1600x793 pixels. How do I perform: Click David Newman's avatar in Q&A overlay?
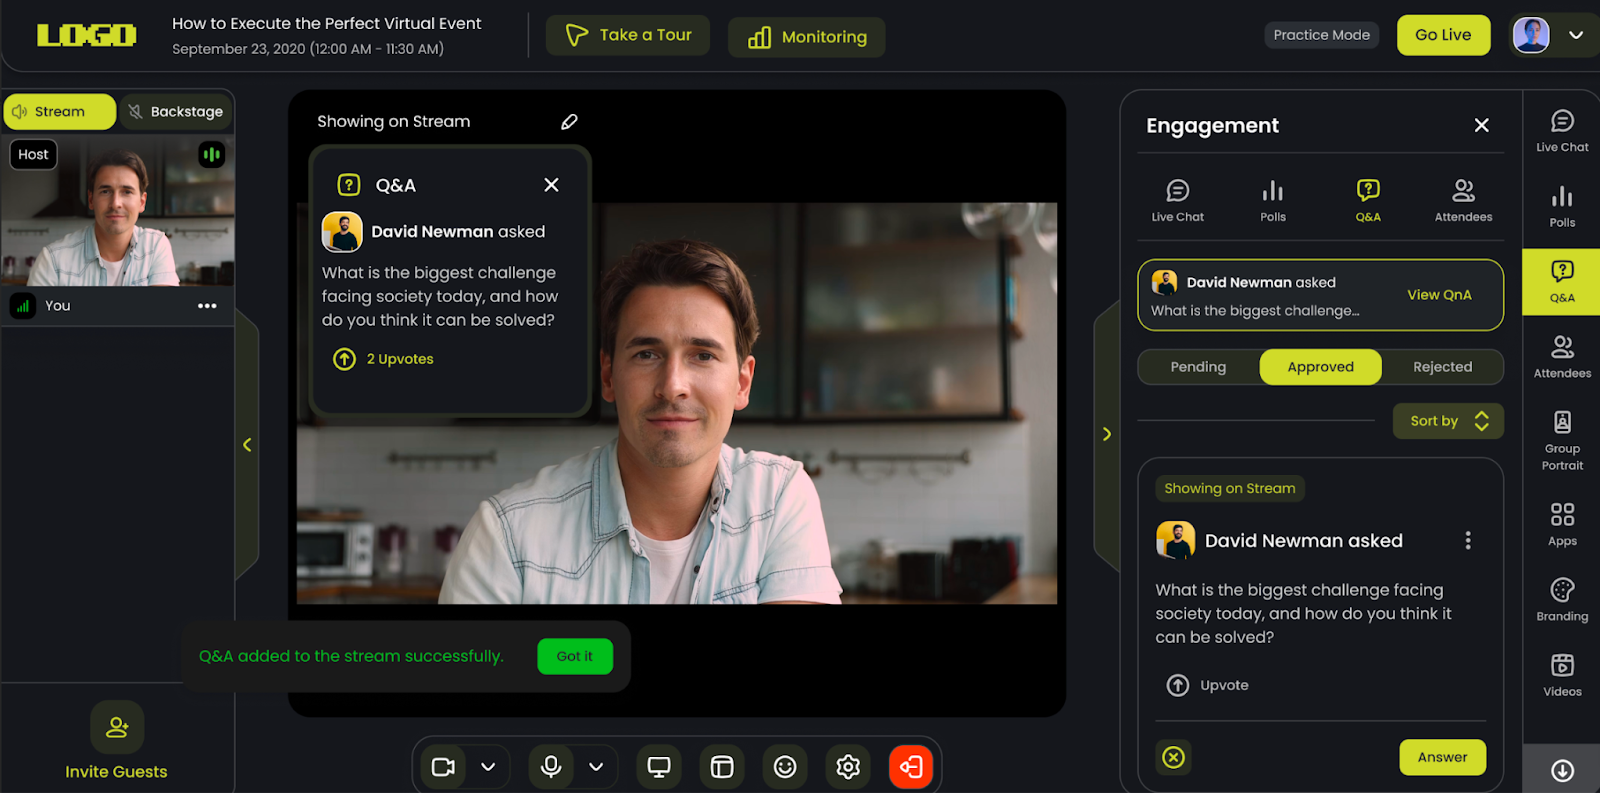pos(342,232)
